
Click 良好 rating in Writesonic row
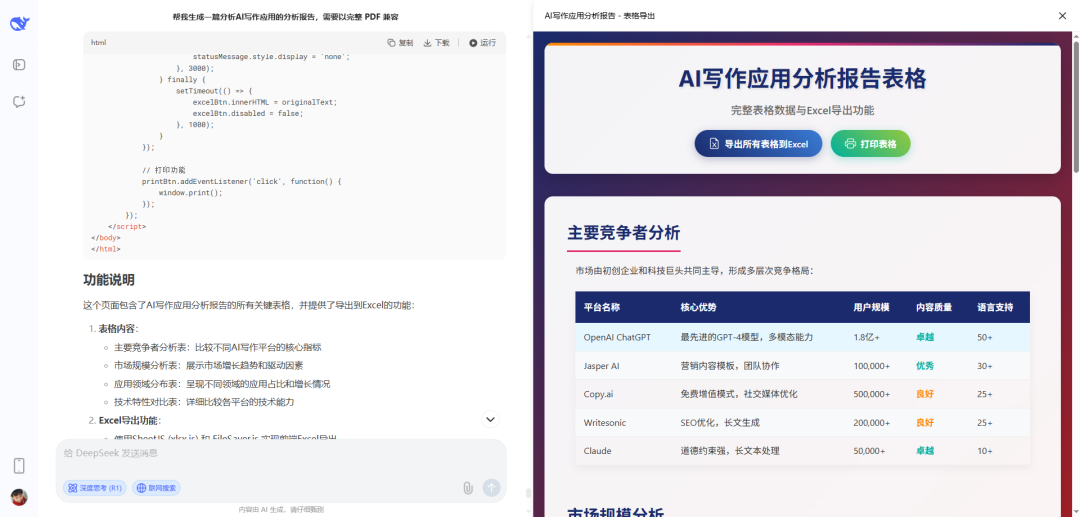pos(925,423)
